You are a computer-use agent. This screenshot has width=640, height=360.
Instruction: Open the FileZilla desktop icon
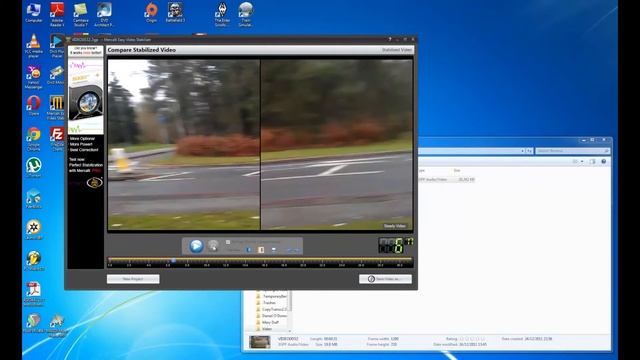(x=57, y=139)
